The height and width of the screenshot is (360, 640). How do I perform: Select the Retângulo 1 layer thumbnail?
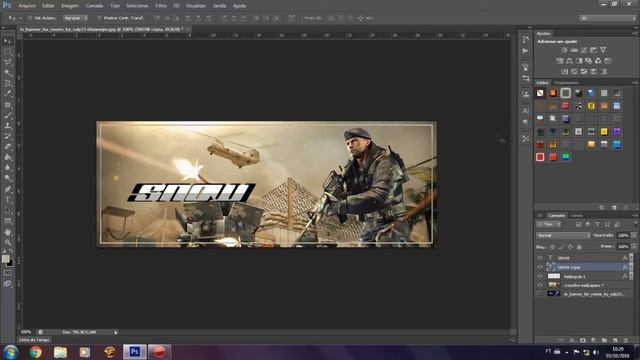pyautogui.click(x=554, y=276)
